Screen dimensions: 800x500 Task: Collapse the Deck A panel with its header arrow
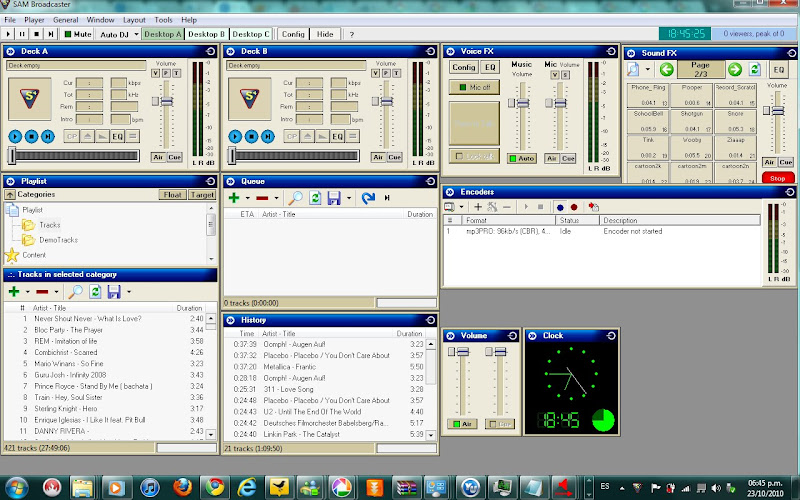click(10, 51)
